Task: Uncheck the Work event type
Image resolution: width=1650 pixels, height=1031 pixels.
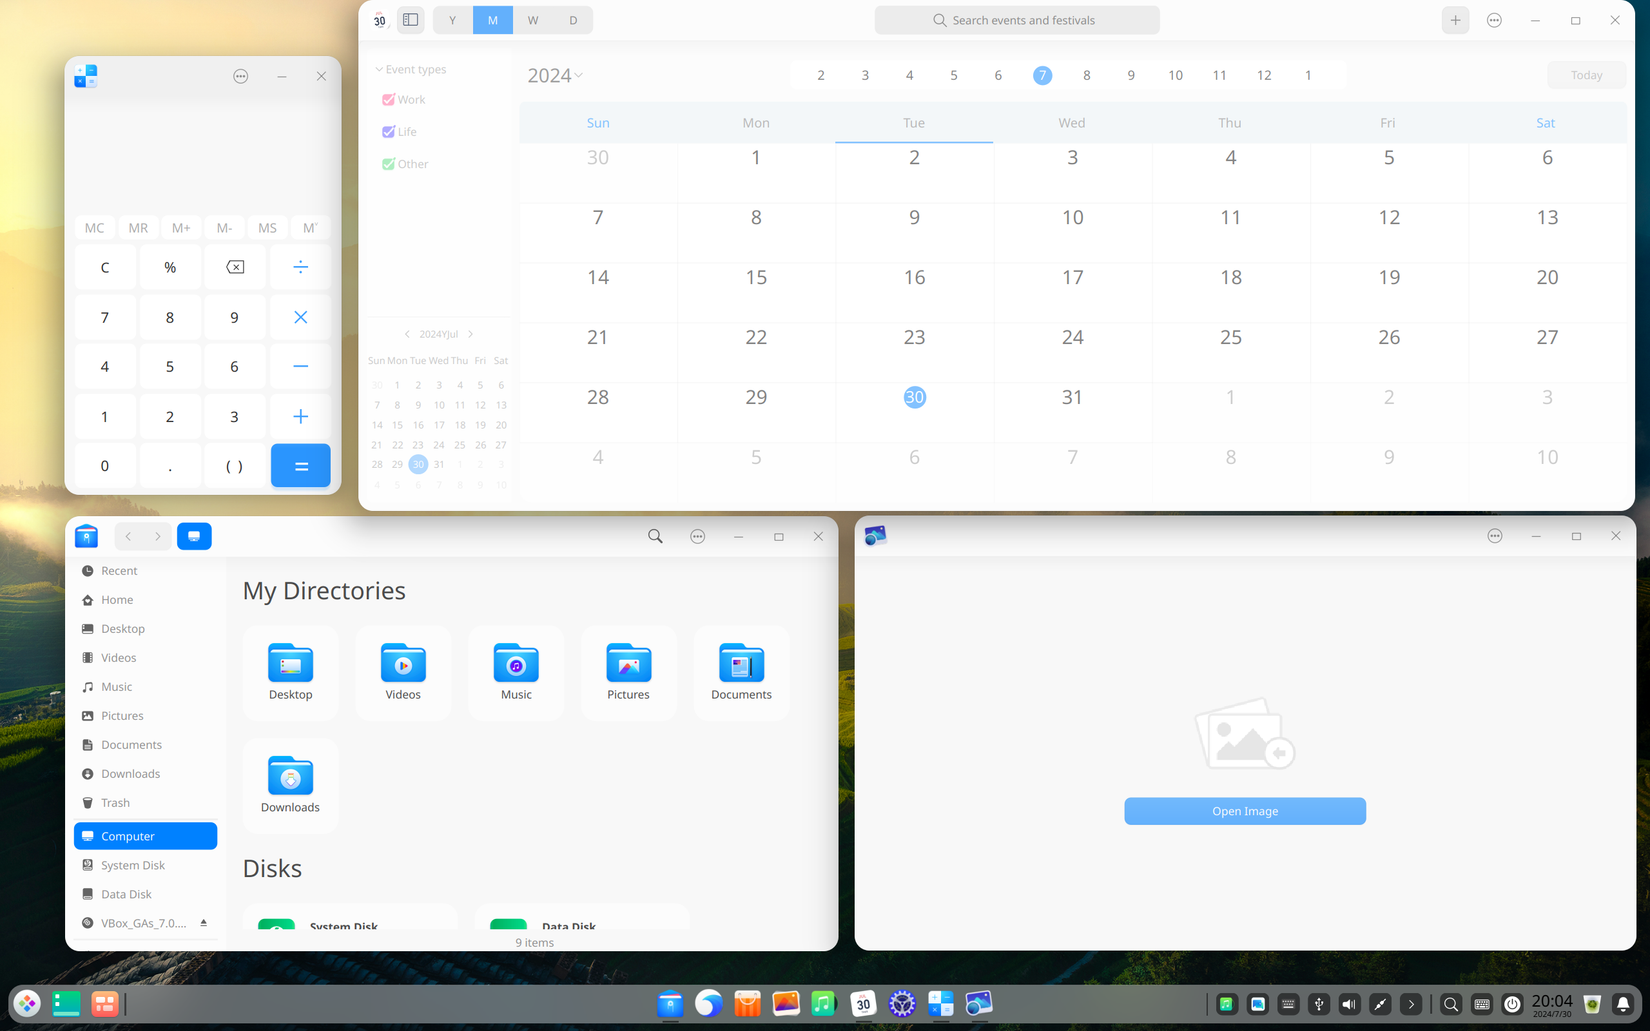Action: point(389,99)
